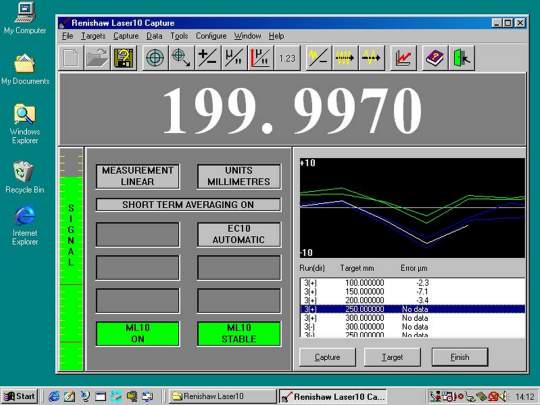Open the Configure menu
Image resolution: width=540 pixels, height=405 pixels.
coord(211,36)
